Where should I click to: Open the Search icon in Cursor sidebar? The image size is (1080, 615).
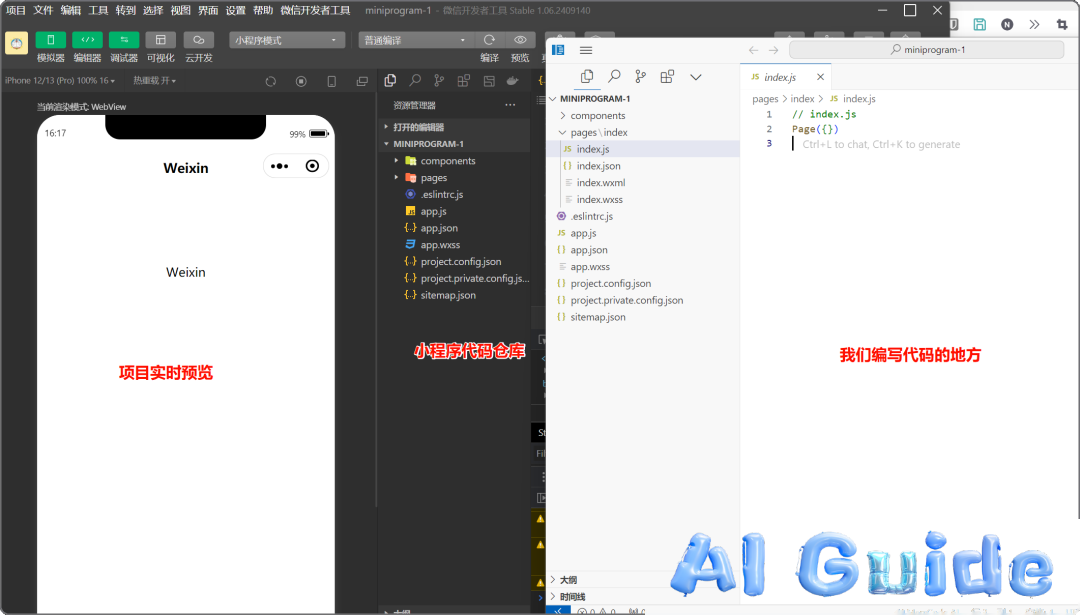pyautogui.click(x=614, y=76)
